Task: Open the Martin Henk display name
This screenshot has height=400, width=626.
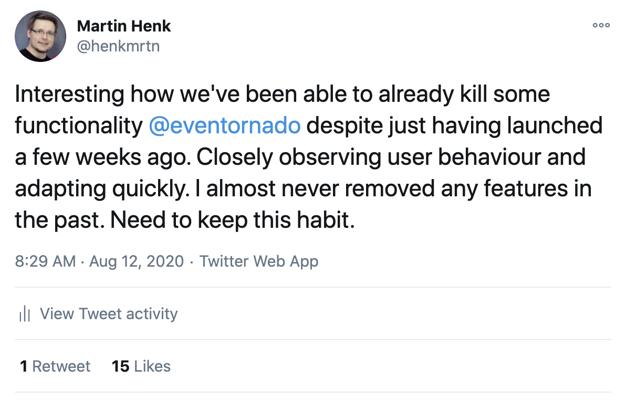Action: click(123, 25)
